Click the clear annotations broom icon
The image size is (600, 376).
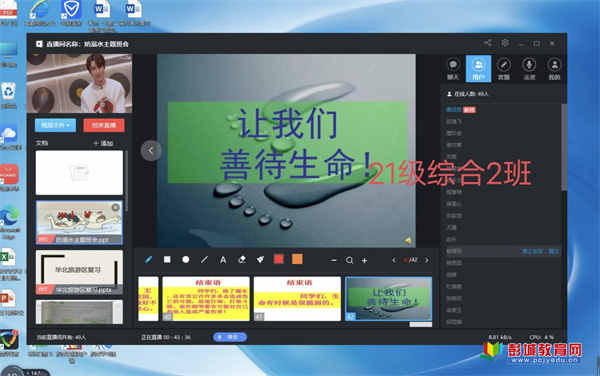coord(260,260)
